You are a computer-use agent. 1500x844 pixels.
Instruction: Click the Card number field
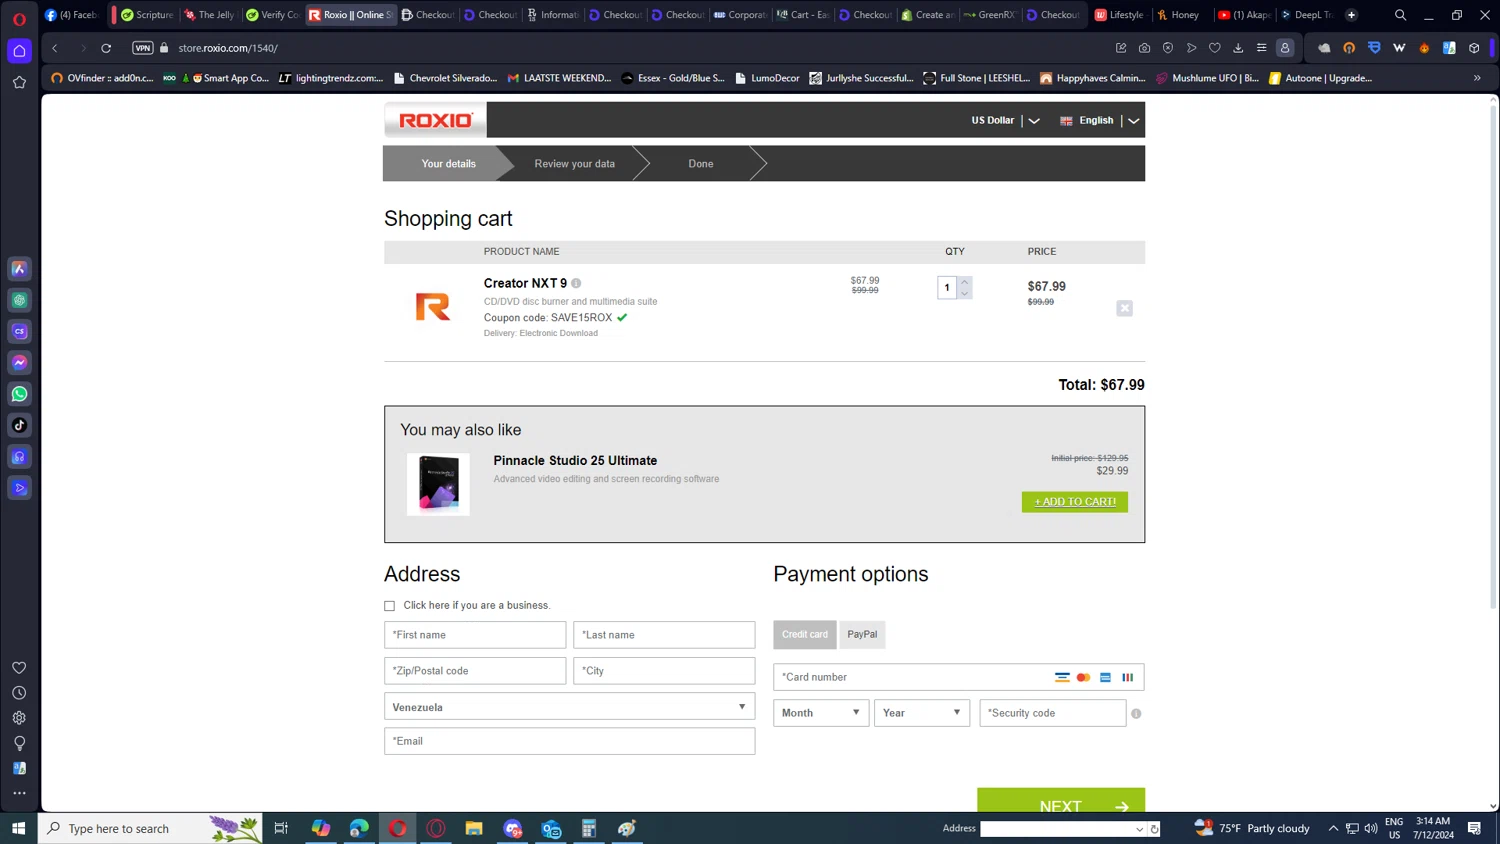(958, 677)
